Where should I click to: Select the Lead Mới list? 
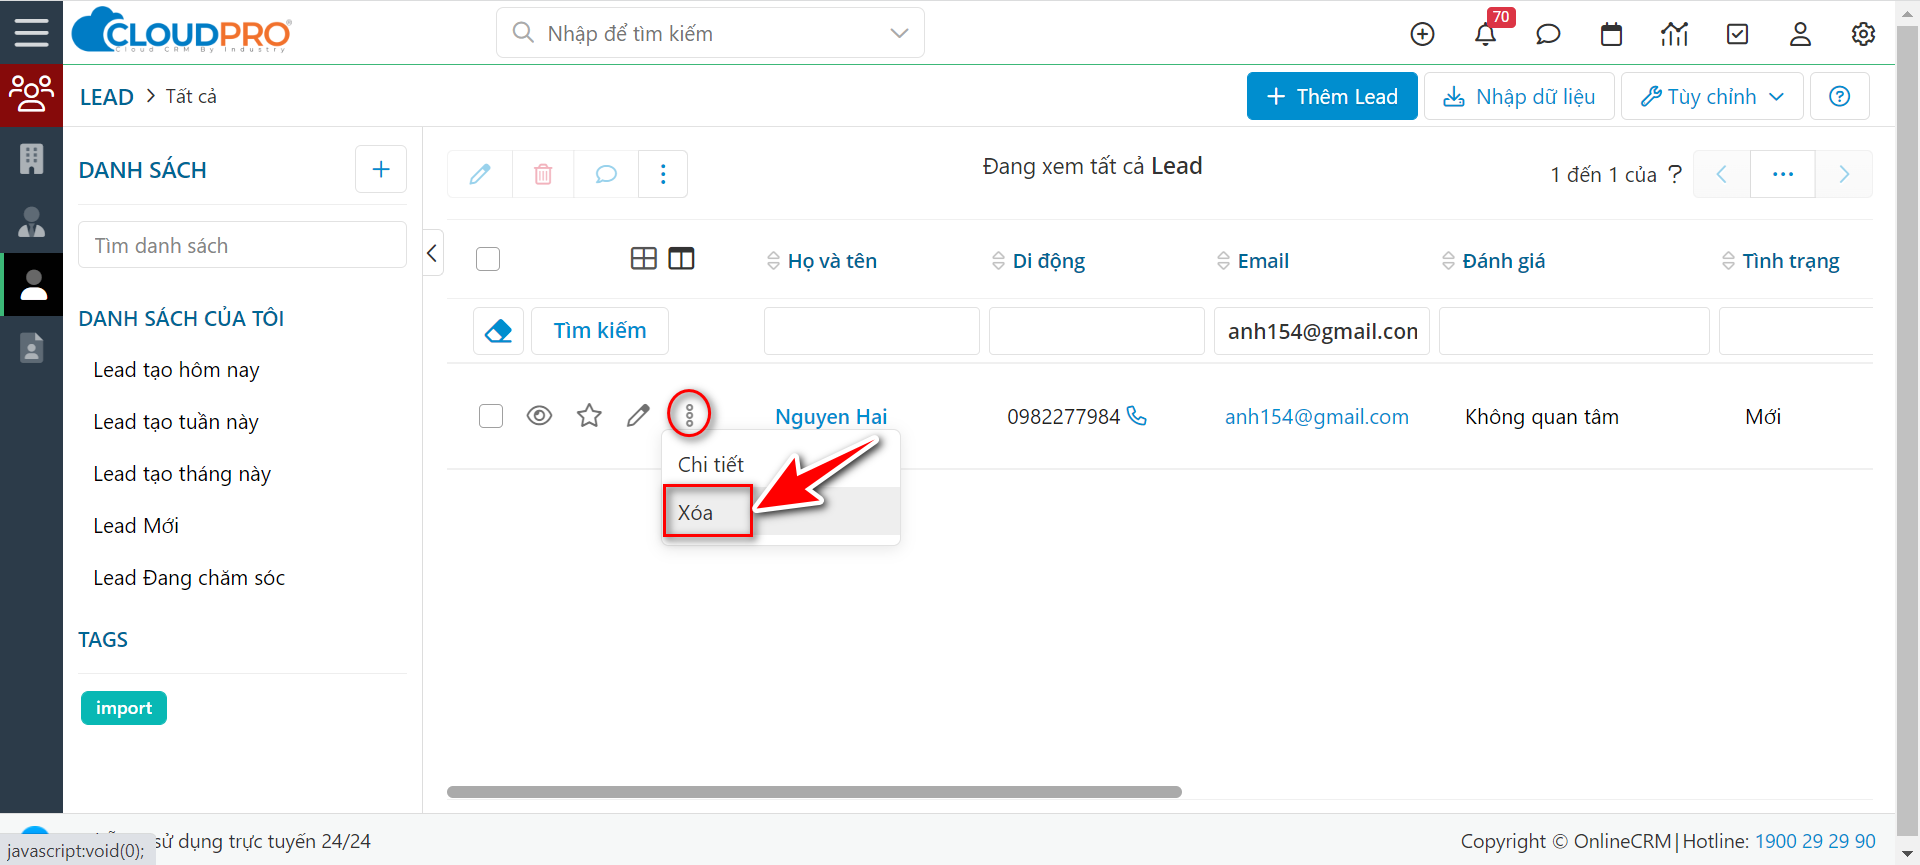136,526
